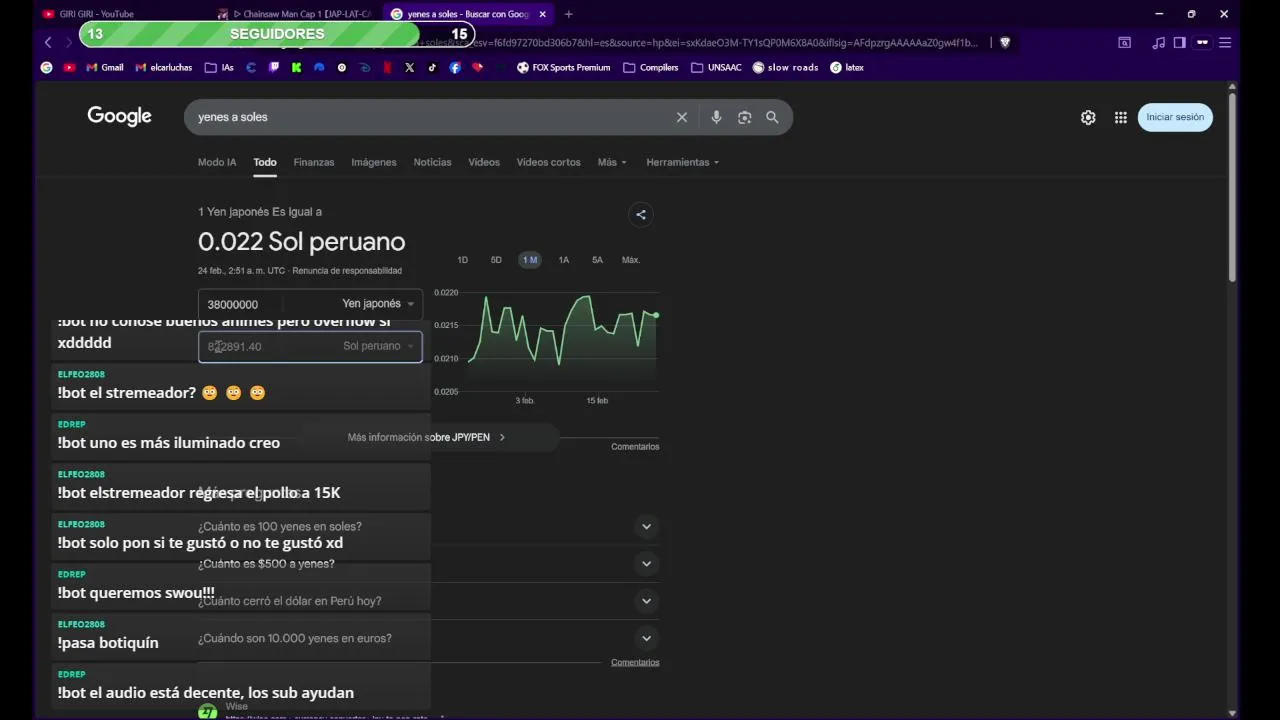The height and width of the screenshot is (720, 1280).
Task: Open the X (Twitter) bookmark icon
Action: [x=410, y=68]
